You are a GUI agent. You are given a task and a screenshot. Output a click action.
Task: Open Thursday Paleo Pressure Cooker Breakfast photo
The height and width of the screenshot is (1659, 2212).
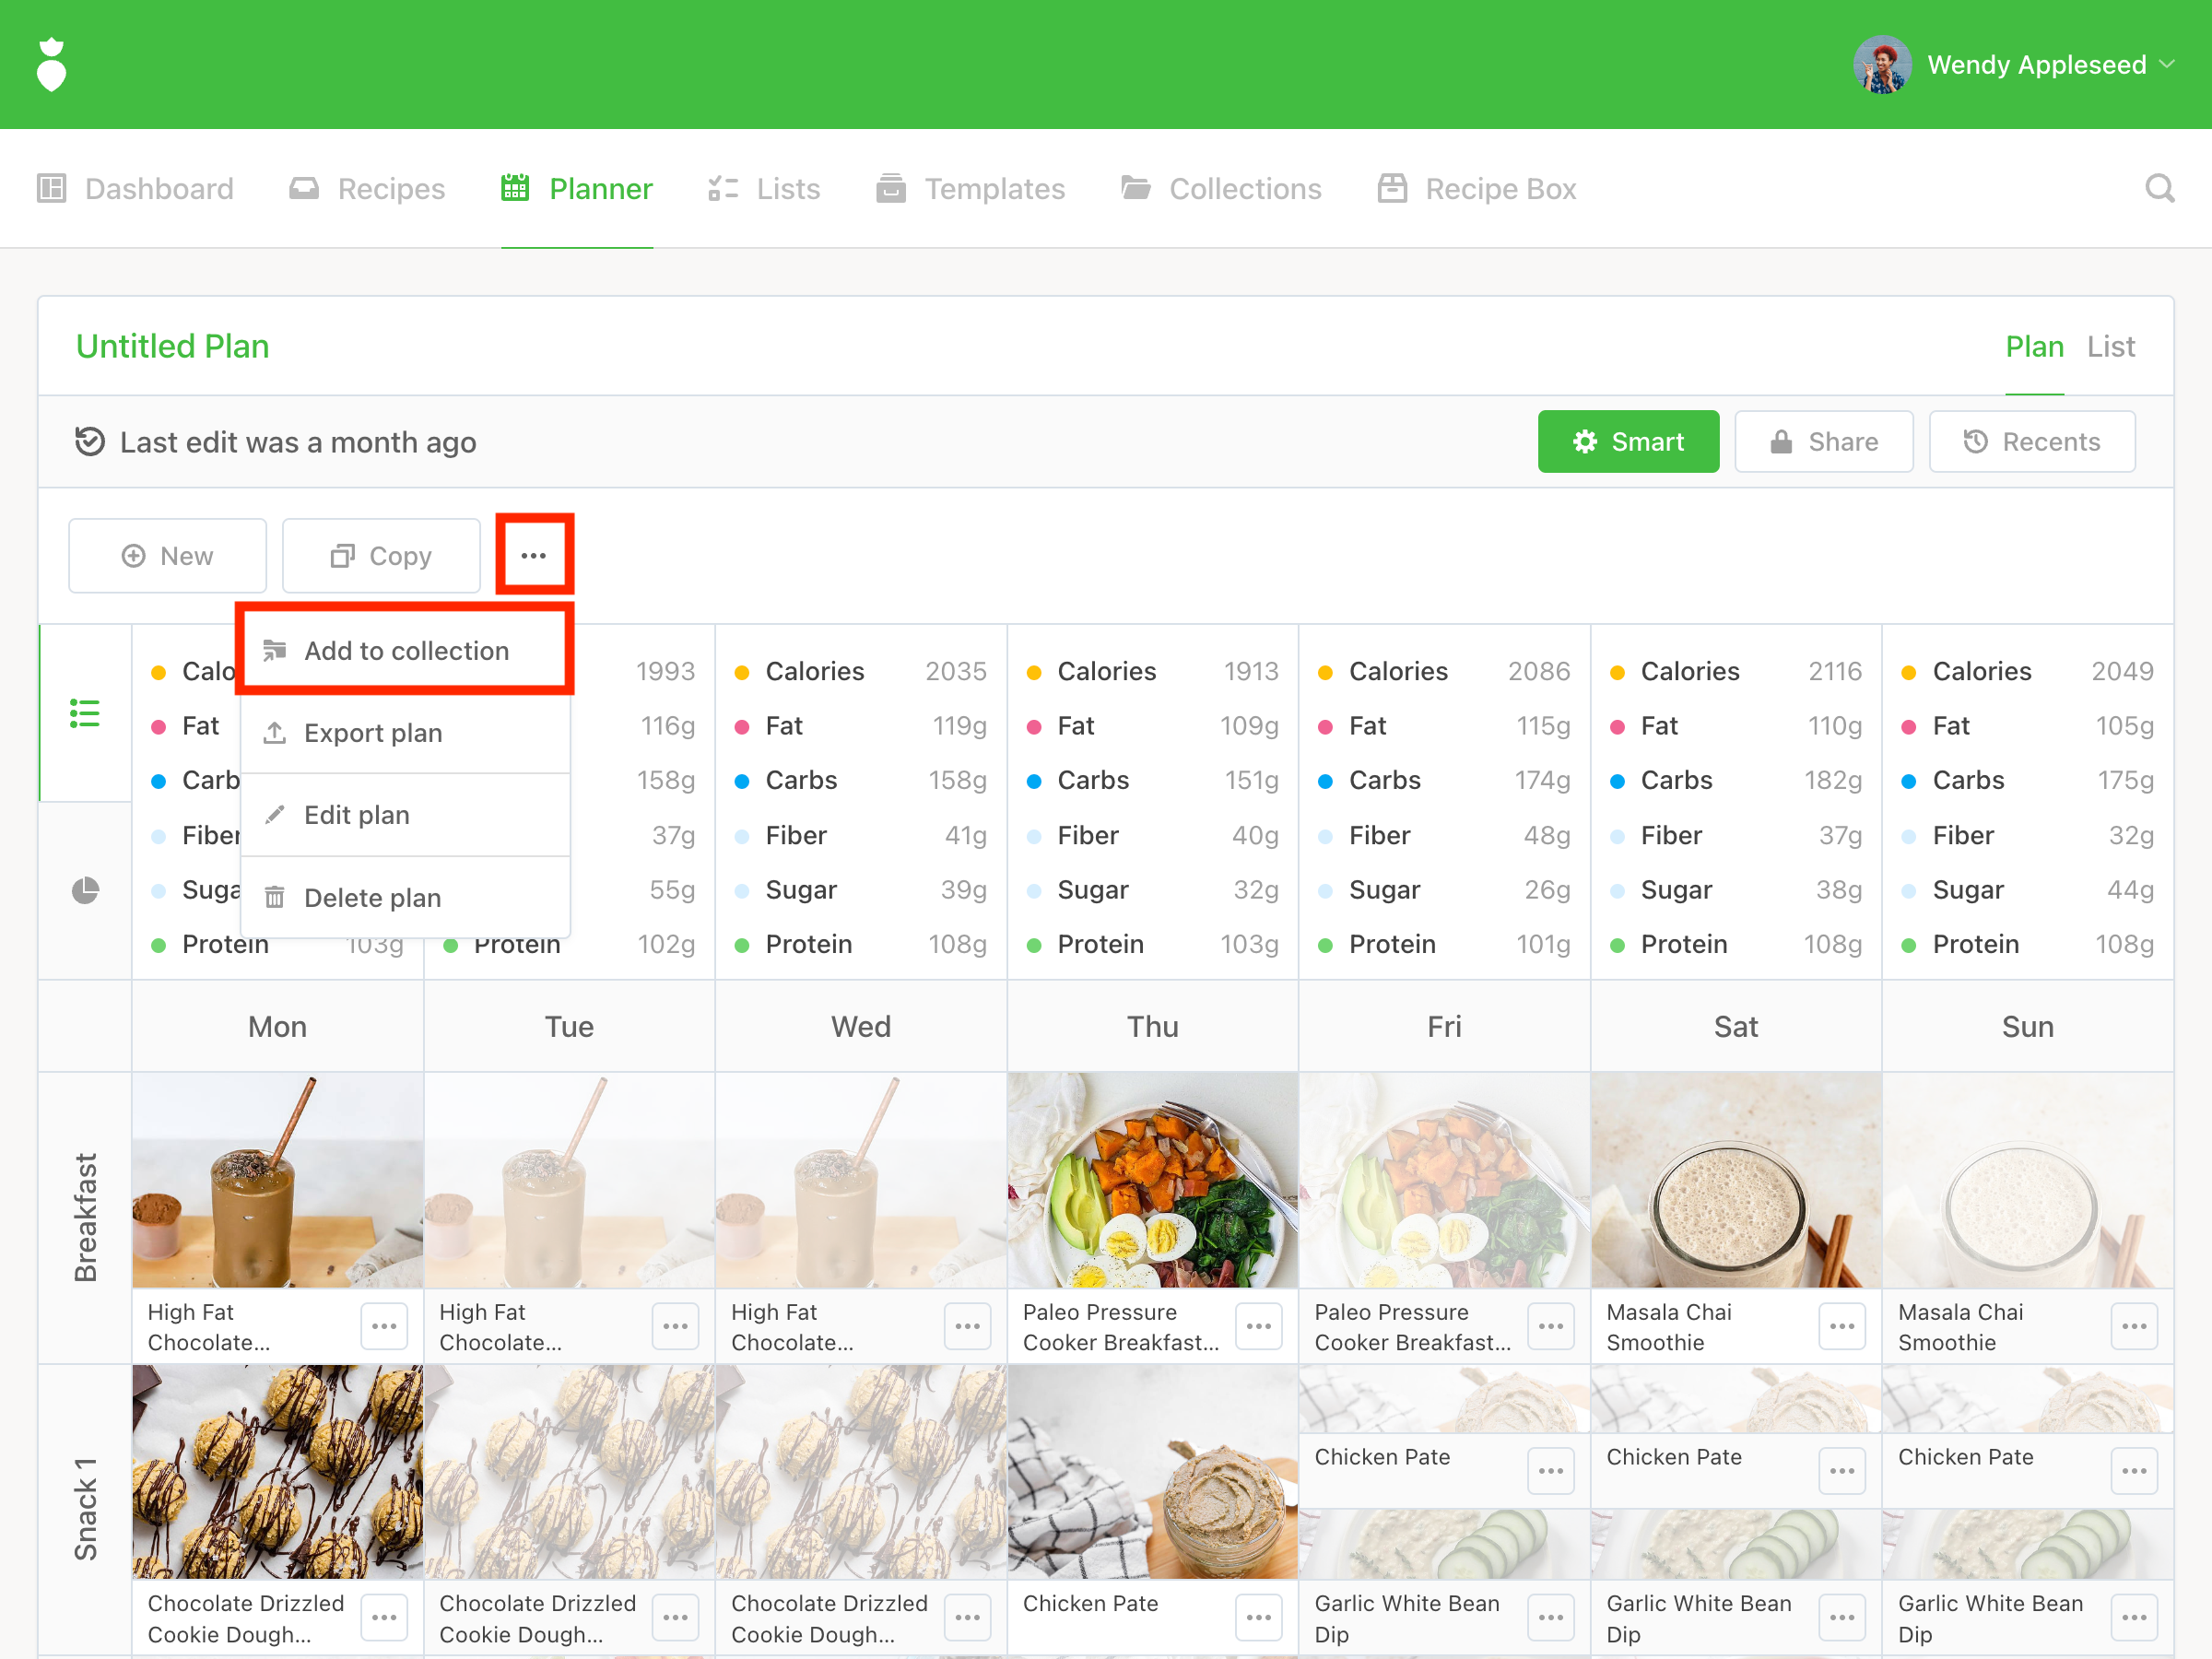click(1152, 1180)
